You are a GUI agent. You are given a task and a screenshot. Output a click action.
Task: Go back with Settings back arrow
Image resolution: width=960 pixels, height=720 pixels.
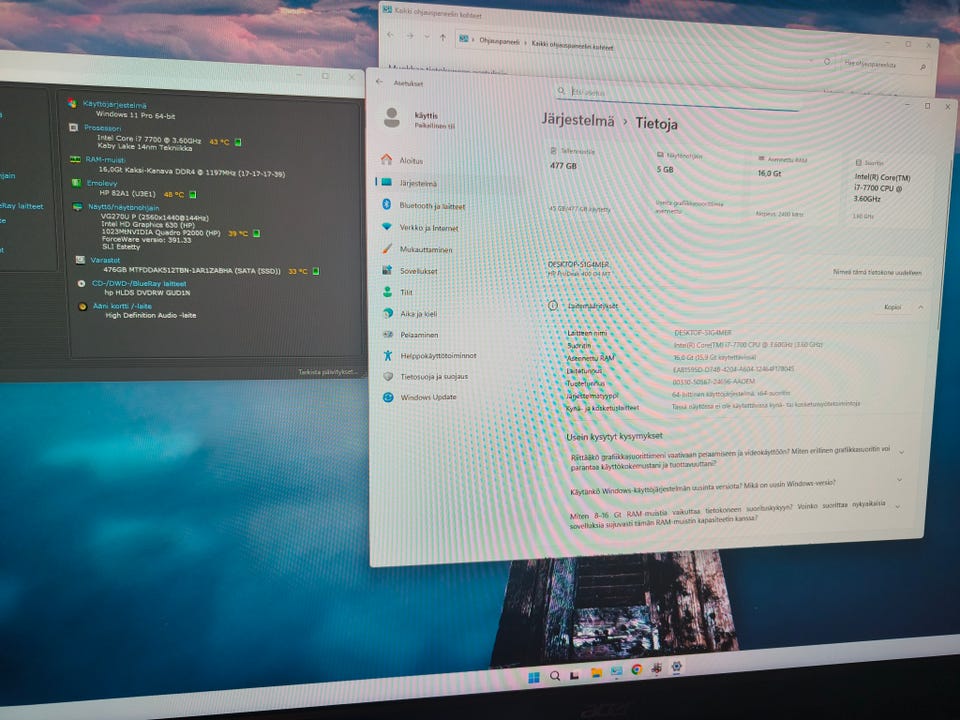tap(380, 81)
